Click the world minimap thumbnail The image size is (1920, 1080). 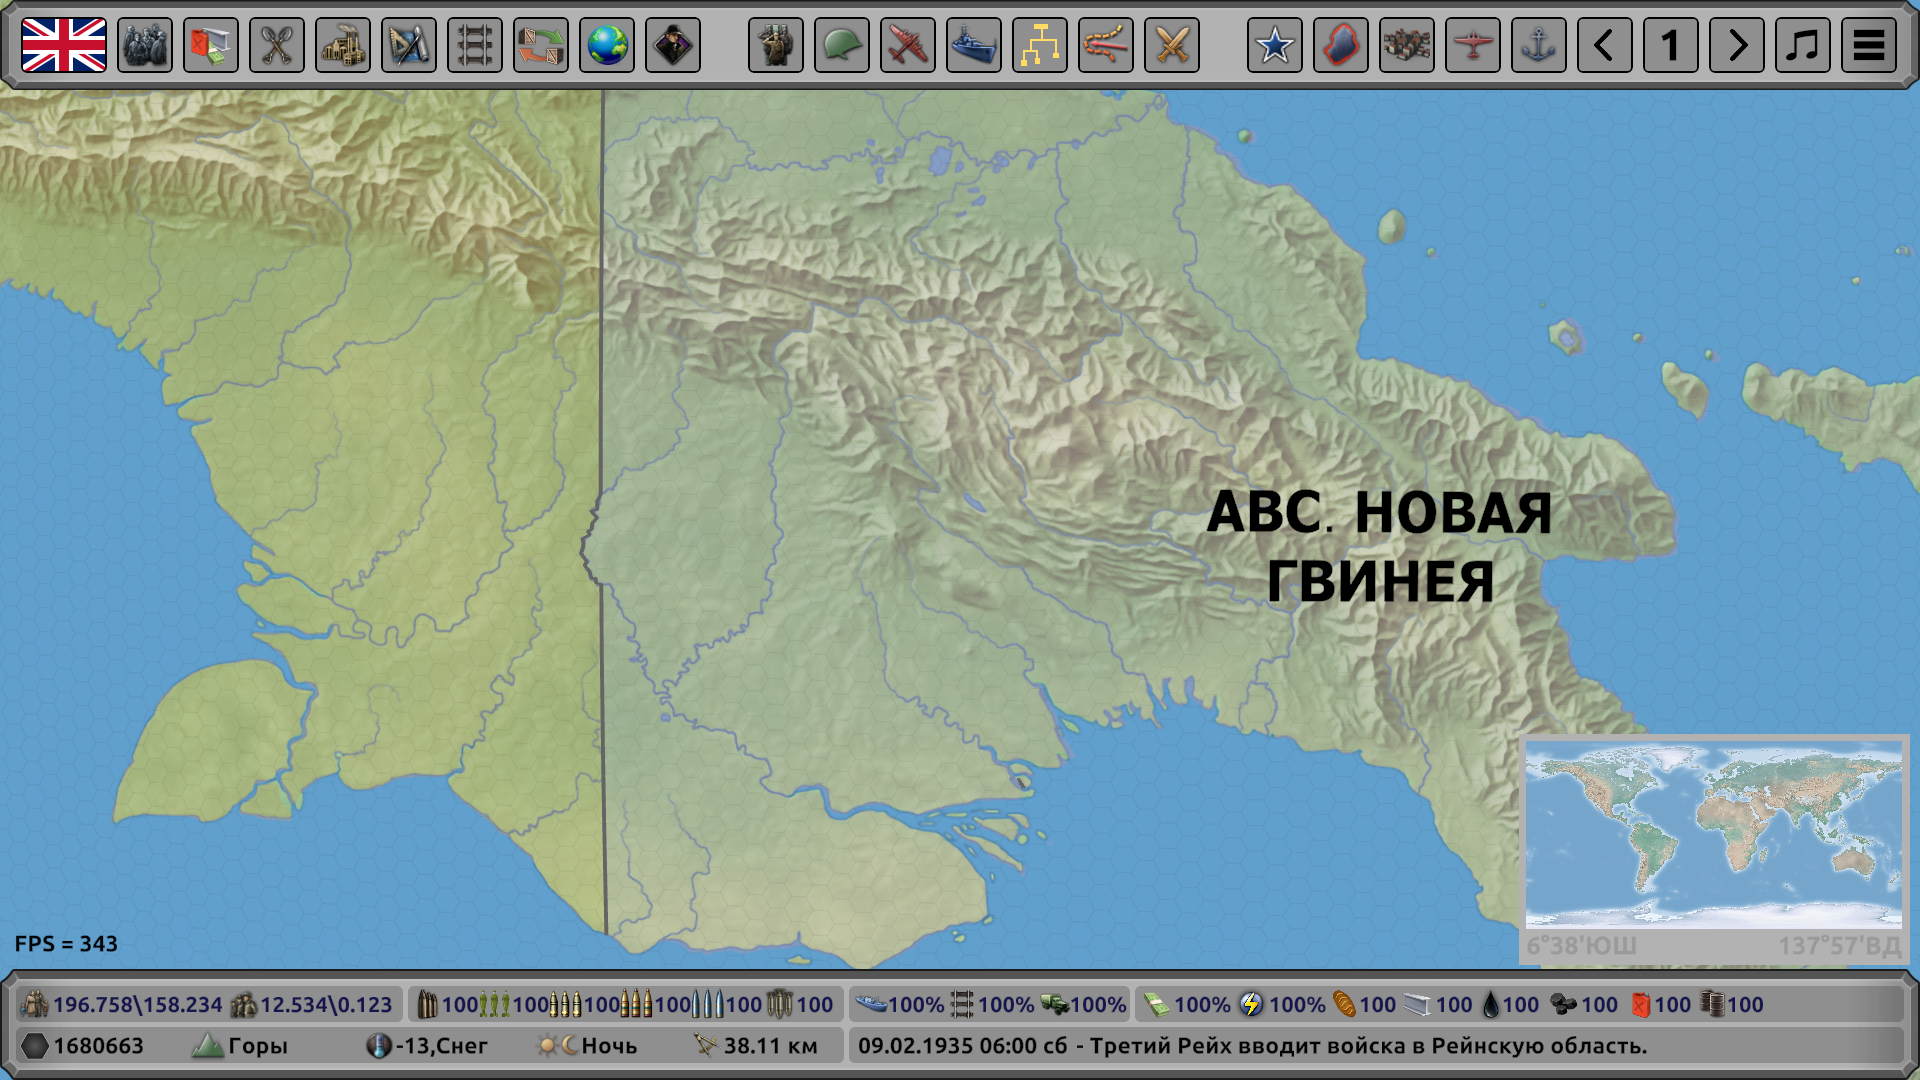(x=1713, y=836)
